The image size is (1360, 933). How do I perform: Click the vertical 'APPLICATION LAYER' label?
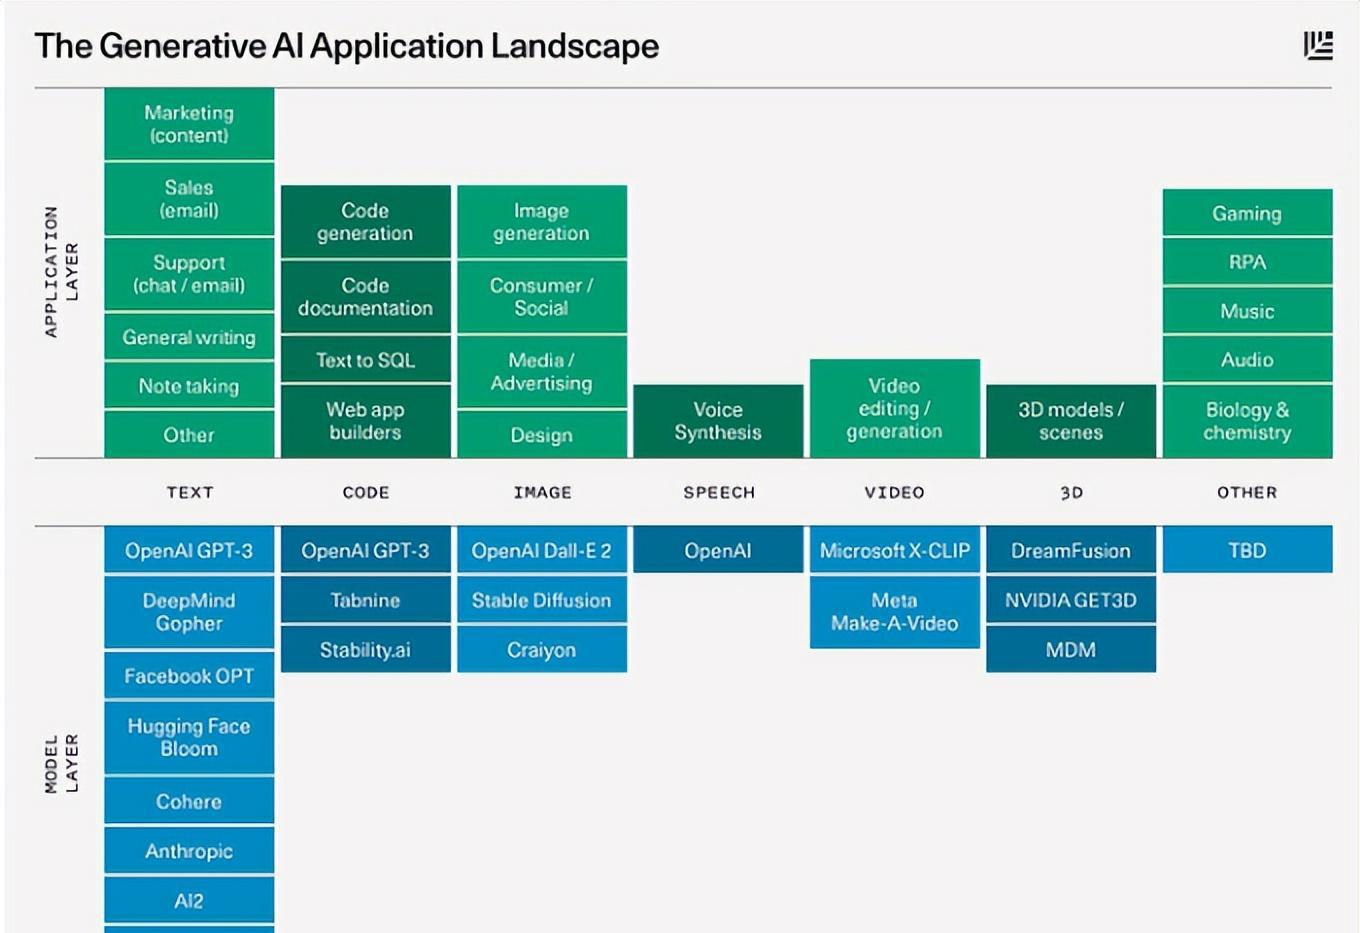[61, 272]
